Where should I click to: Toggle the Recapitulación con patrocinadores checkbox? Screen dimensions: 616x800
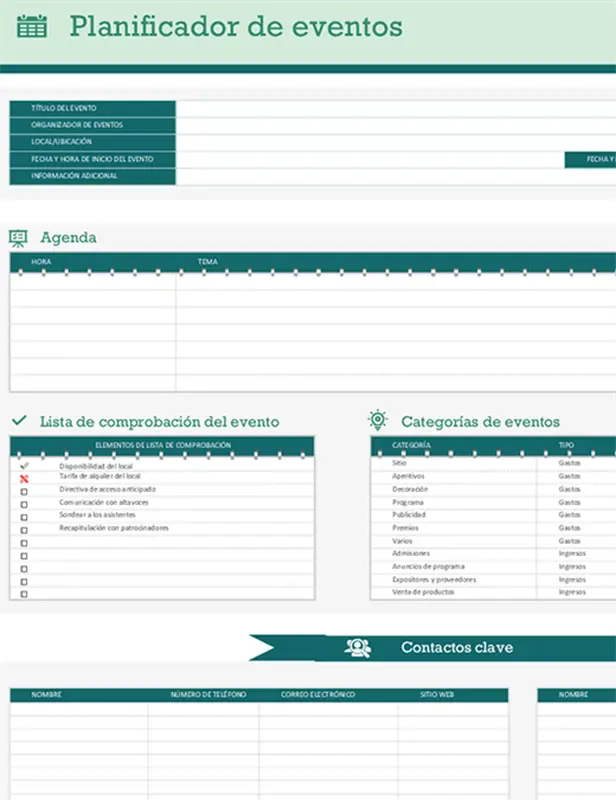[x=24, y=530]
